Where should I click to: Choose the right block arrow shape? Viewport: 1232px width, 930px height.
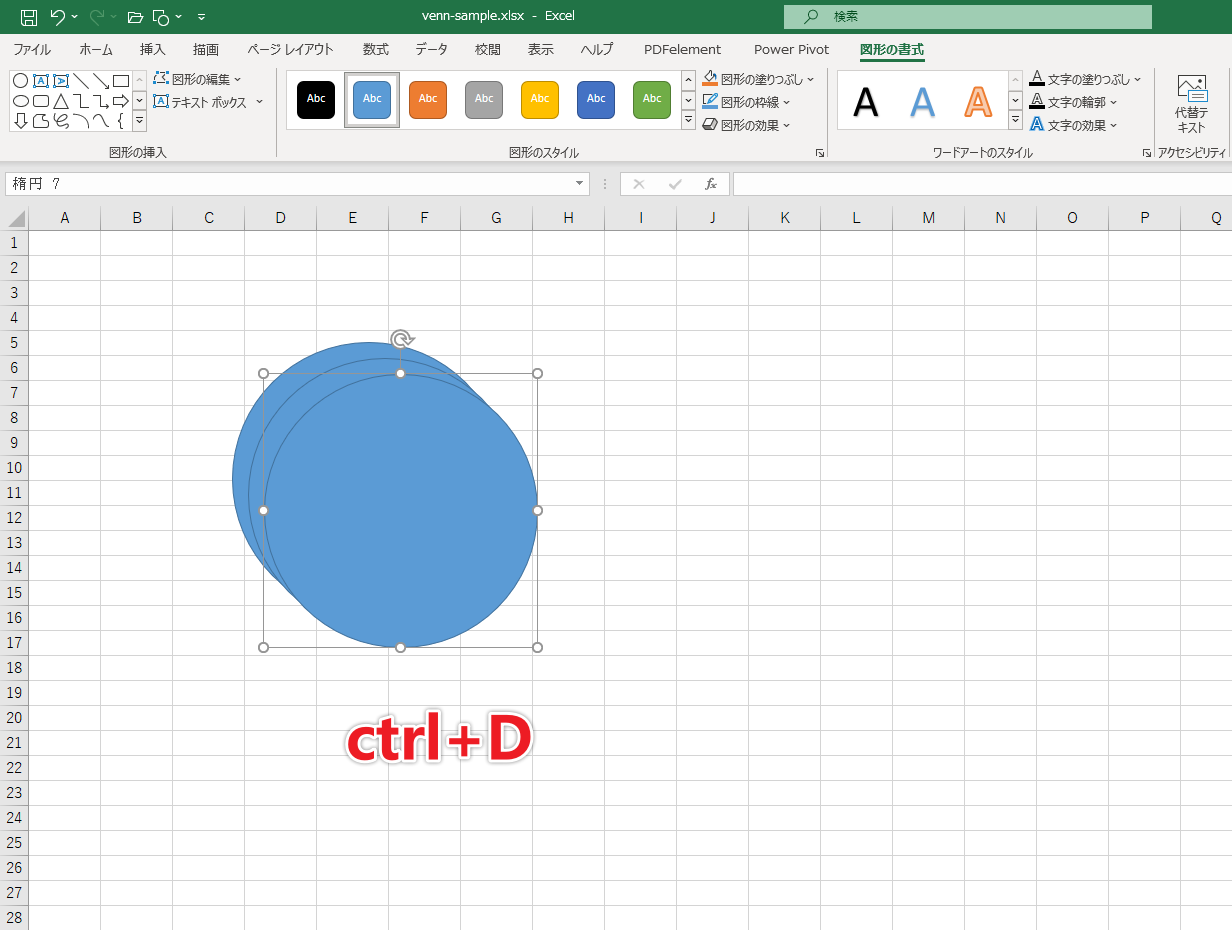[x=120, y=101]
